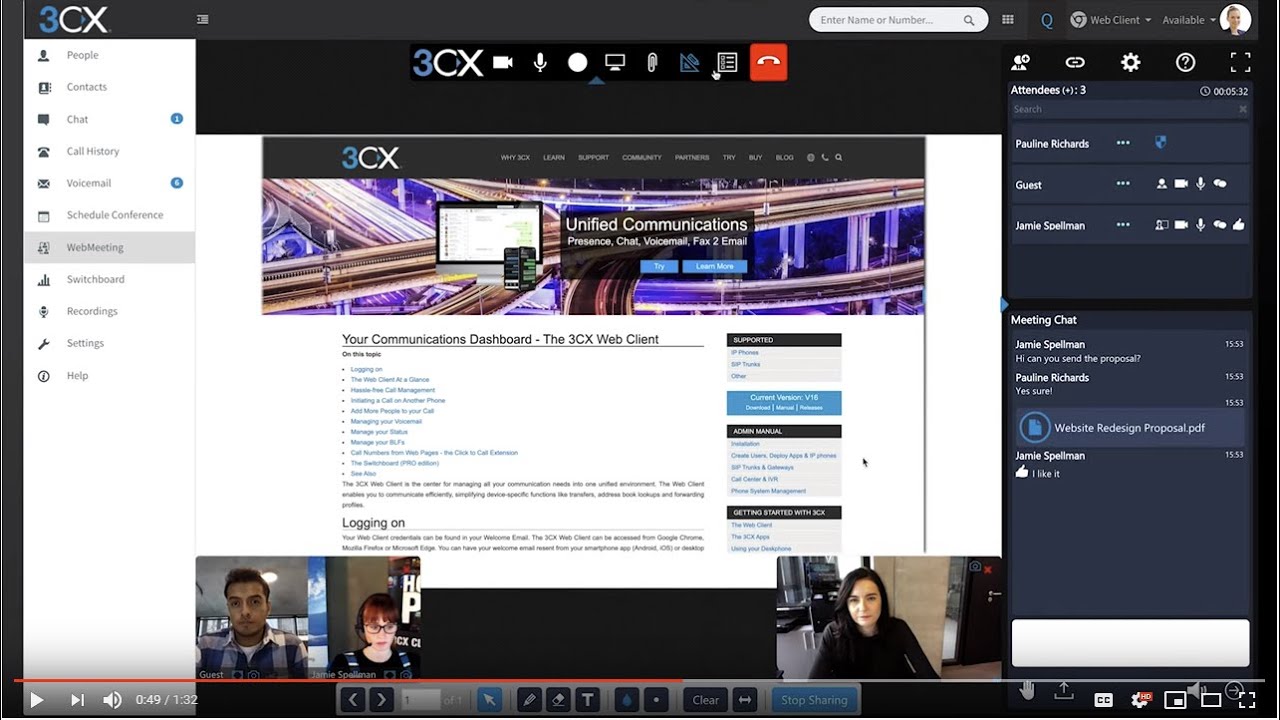Toggle Jamie Spellman's camera icon
The image size is (1280, 720).
pyautogui.click(x=1181, y=225)
